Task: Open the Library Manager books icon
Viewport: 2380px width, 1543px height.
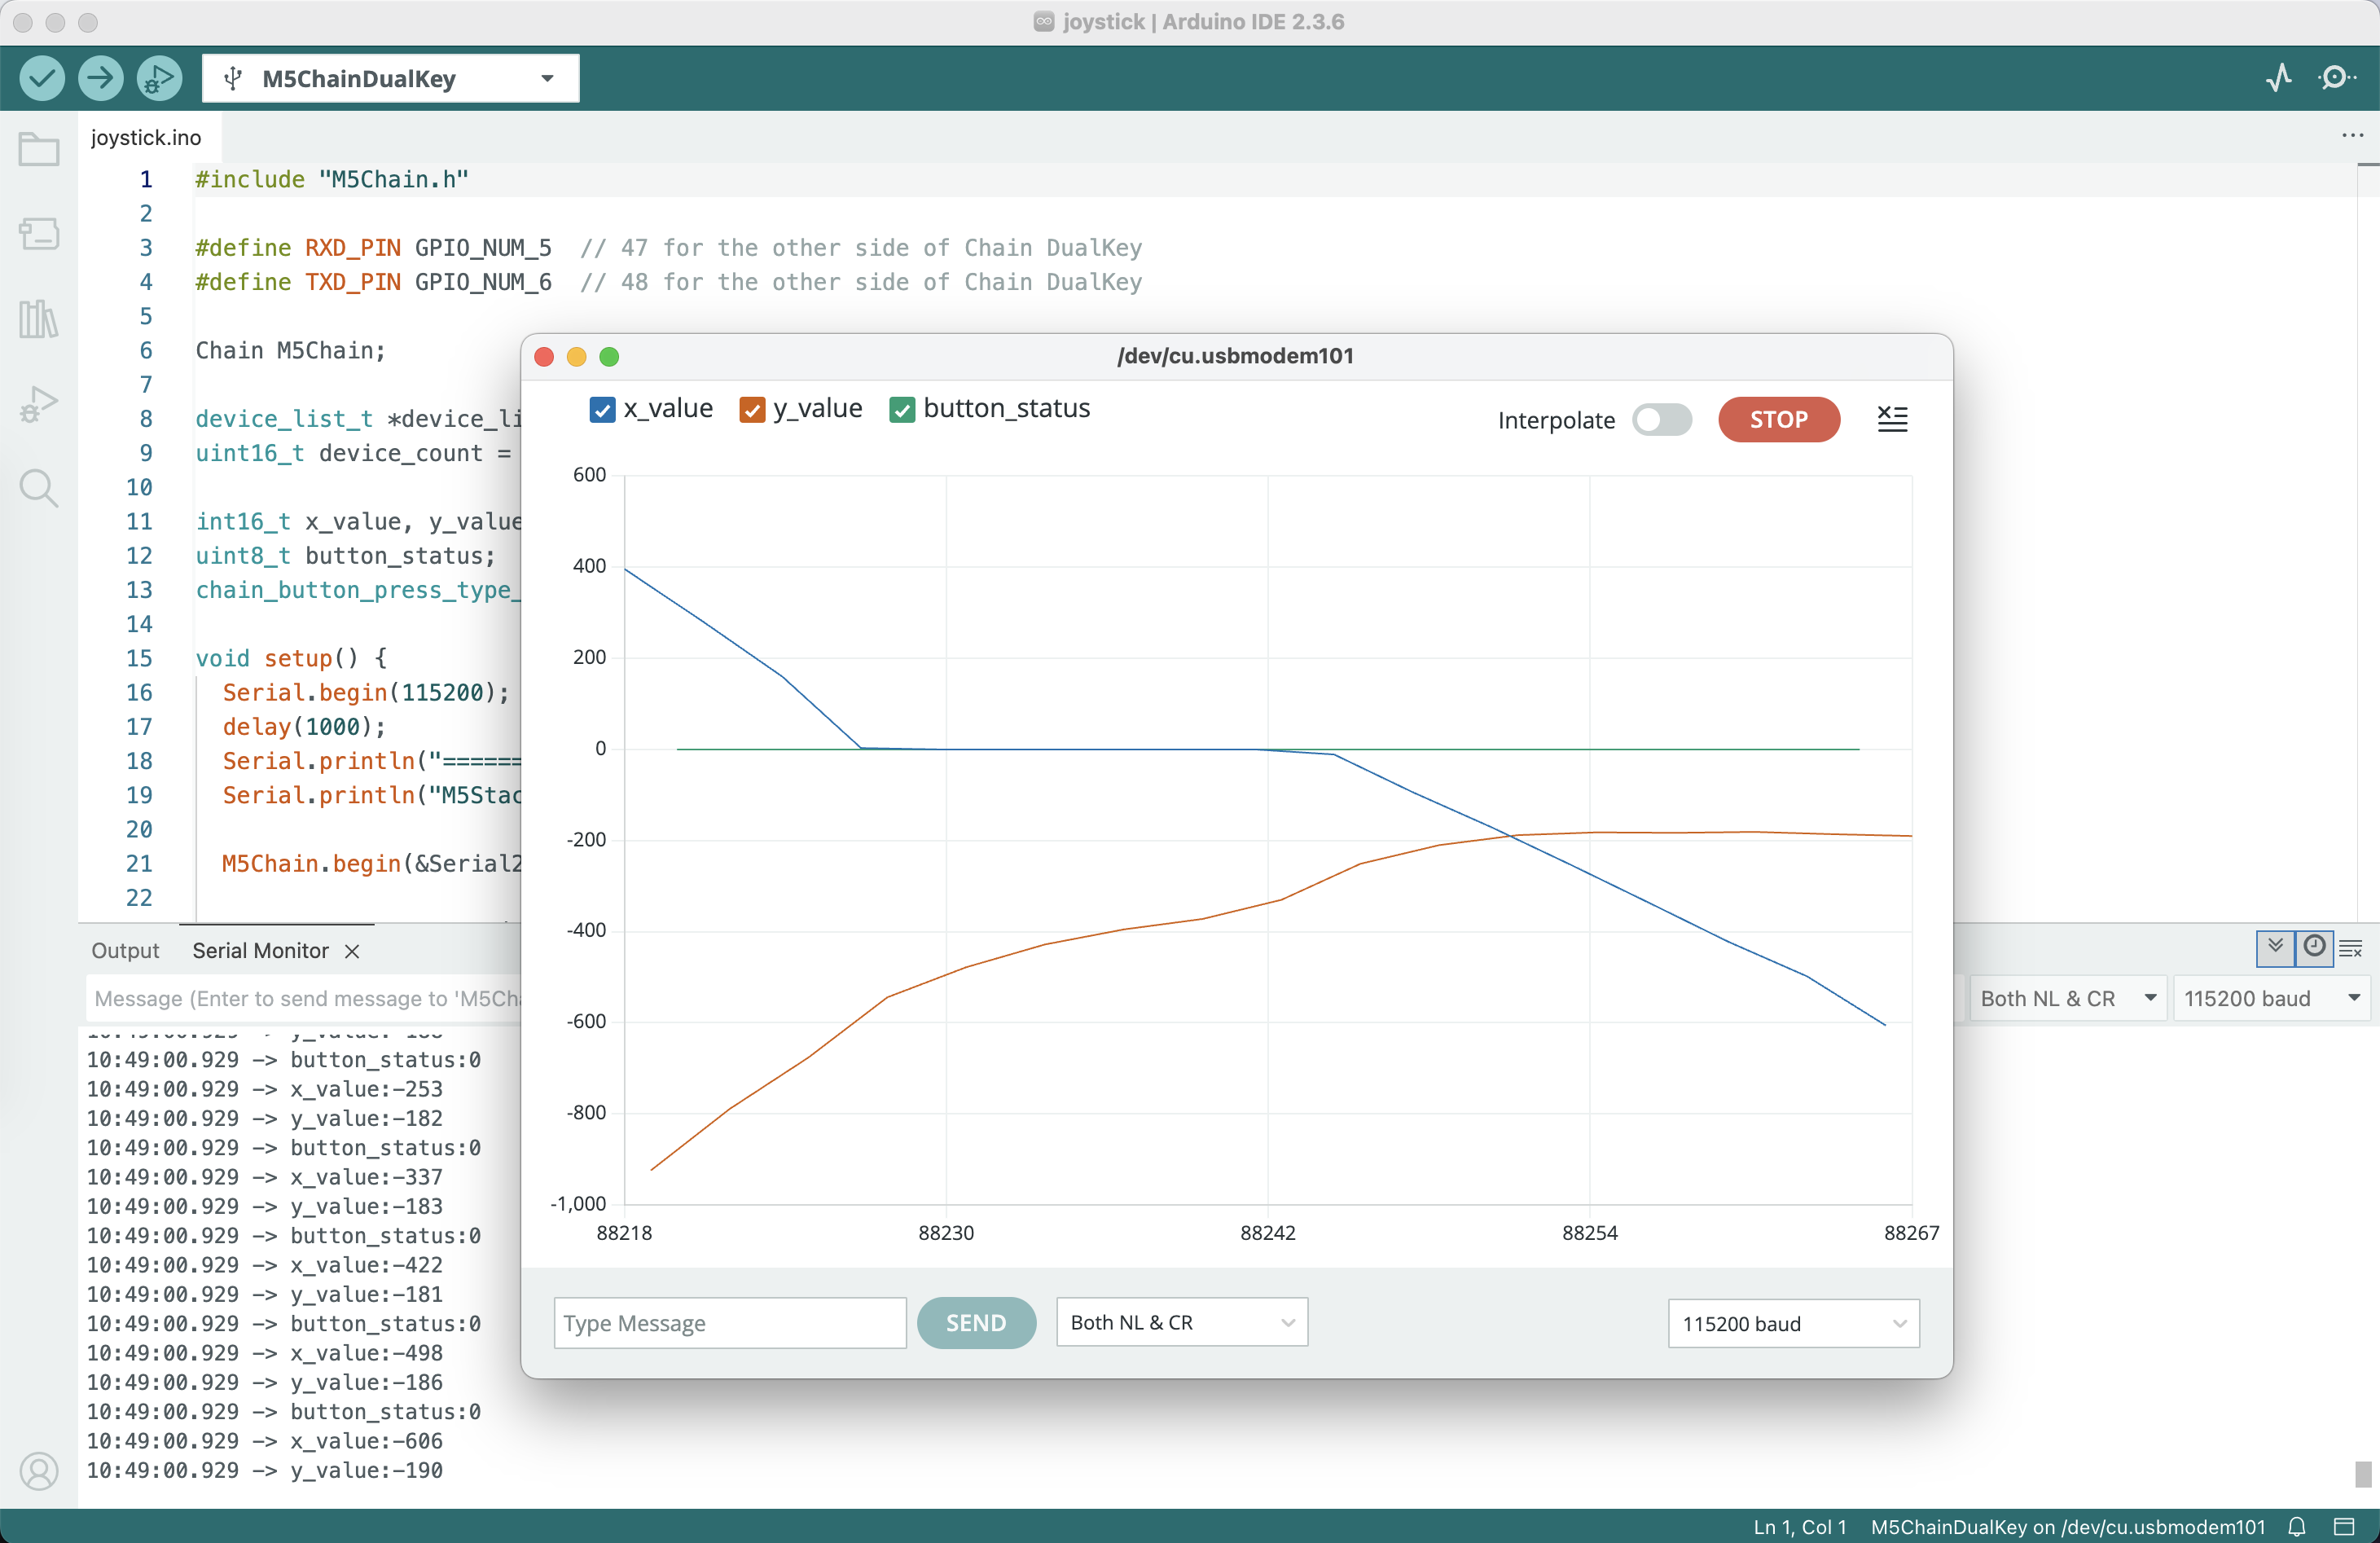Action: pos(39,320)
